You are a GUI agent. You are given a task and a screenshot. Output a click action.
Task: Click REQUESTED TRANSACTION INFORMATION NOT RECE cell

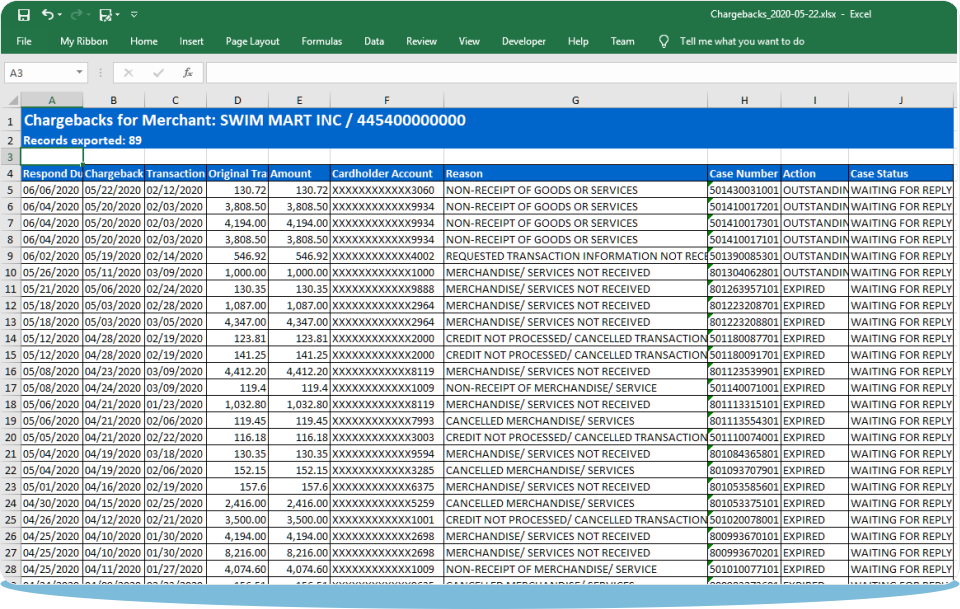(576, 256)
